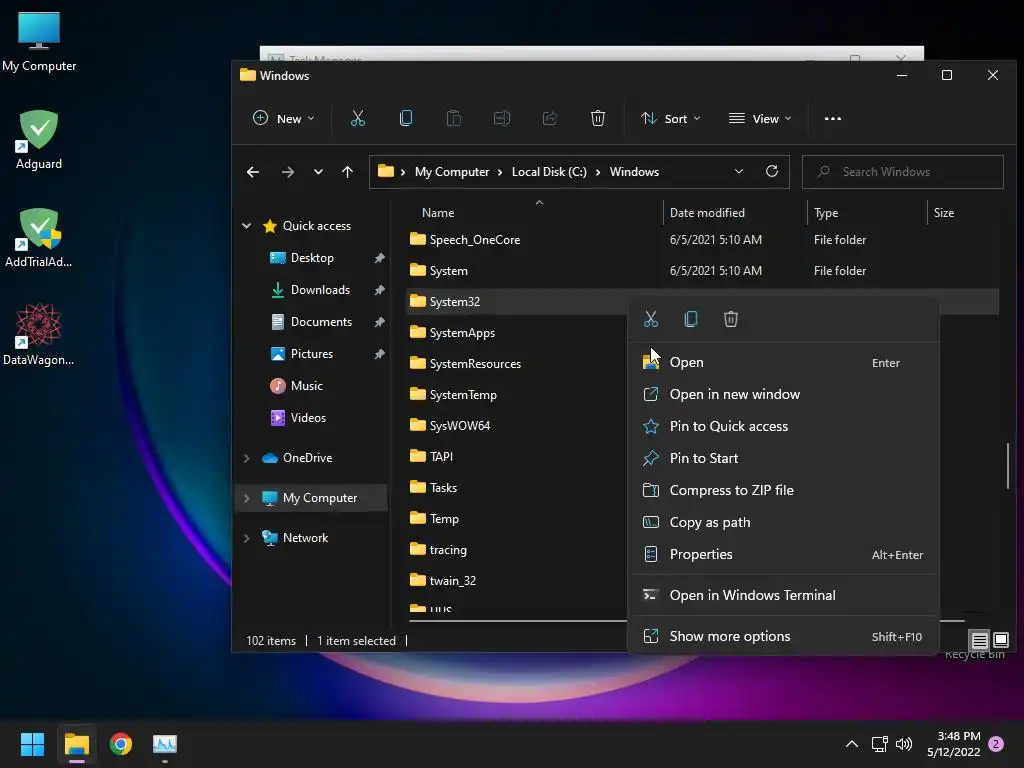The height and width of the screenshot is (768, 1024).
Task: Refresh the Windows folder view
Action: pos(772,171)
